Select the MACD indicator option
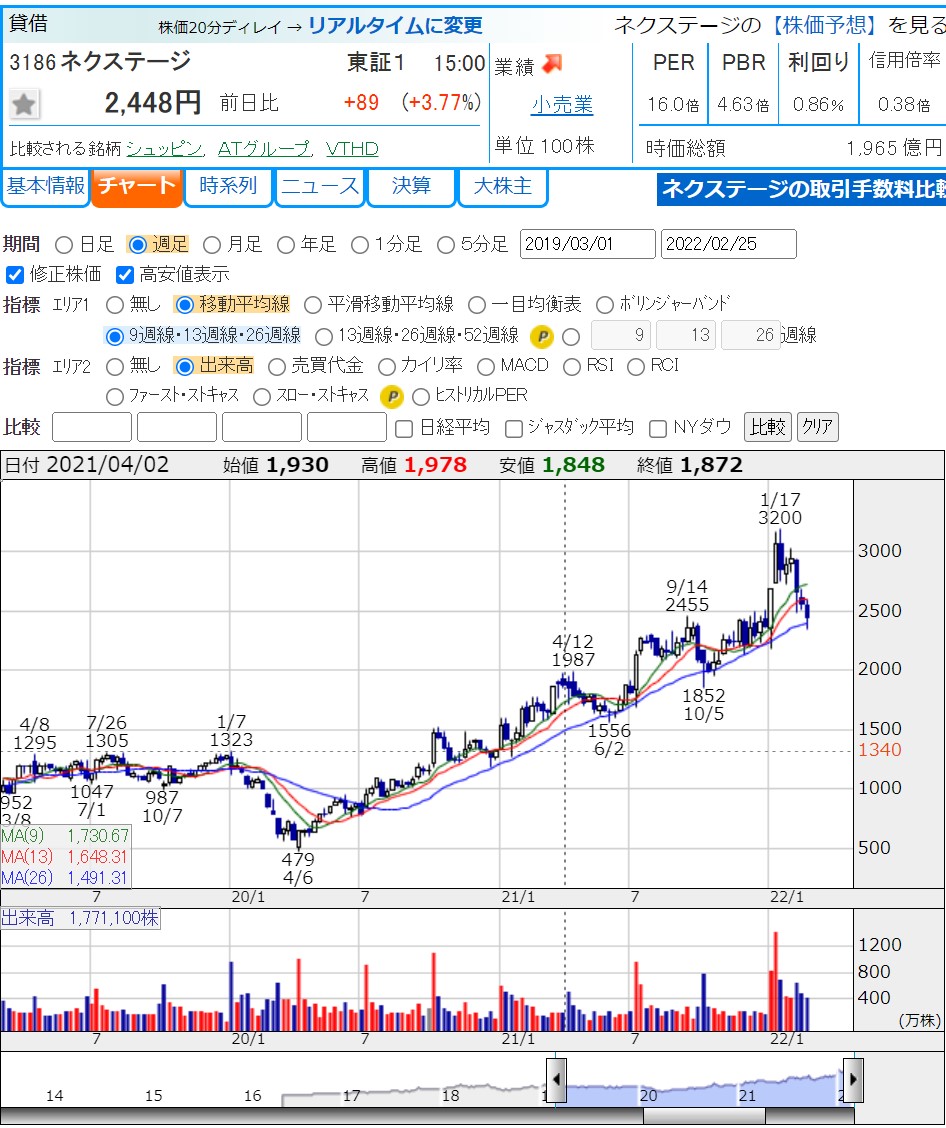946x1128 pixels. click(486, 366)
